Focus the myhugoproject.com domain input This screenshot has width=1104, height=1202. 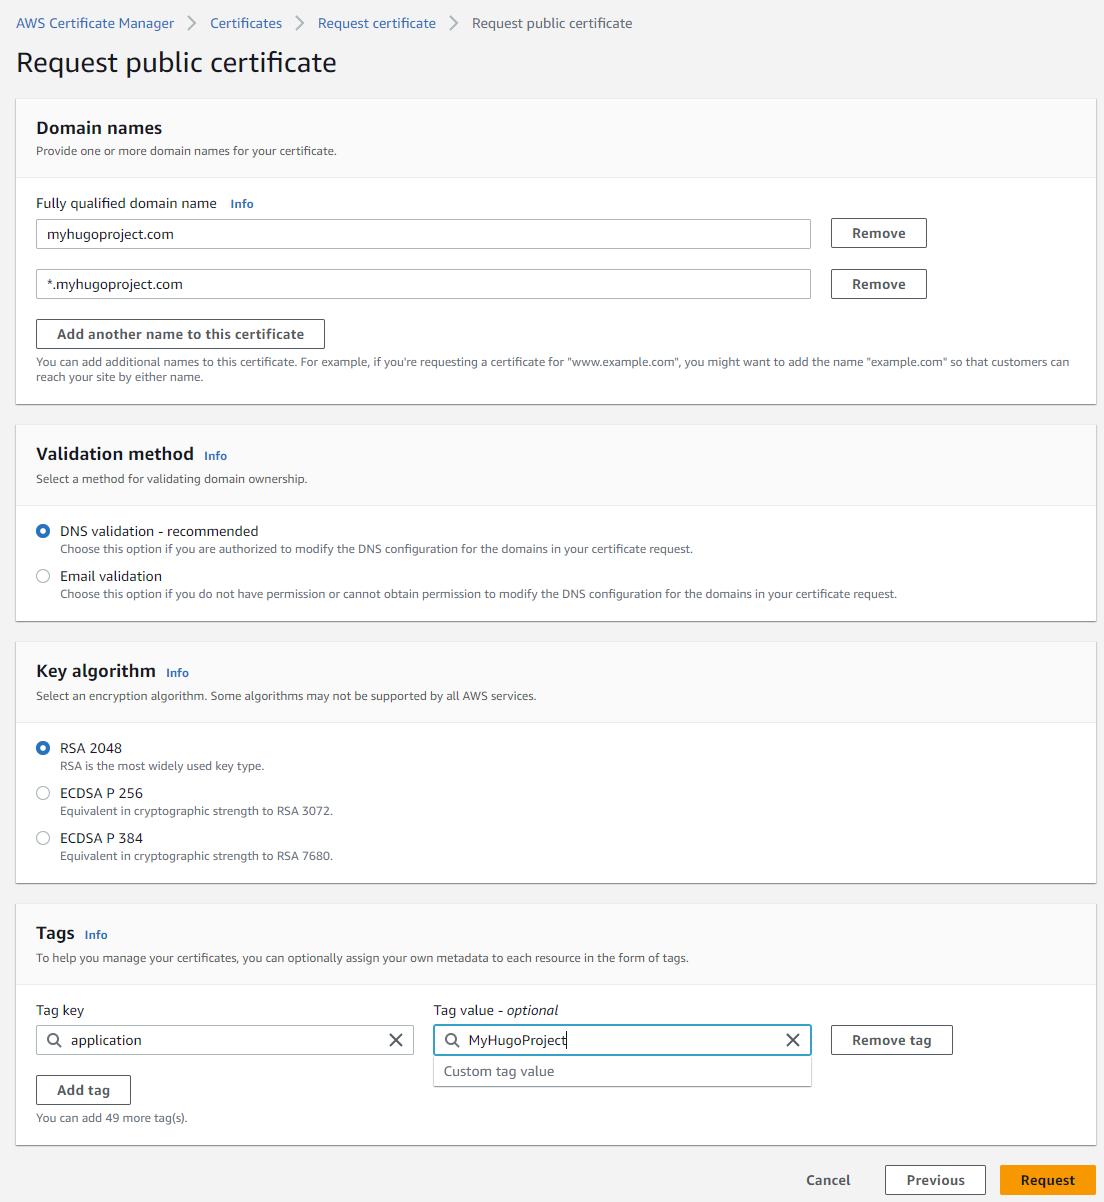click(423, 234)
